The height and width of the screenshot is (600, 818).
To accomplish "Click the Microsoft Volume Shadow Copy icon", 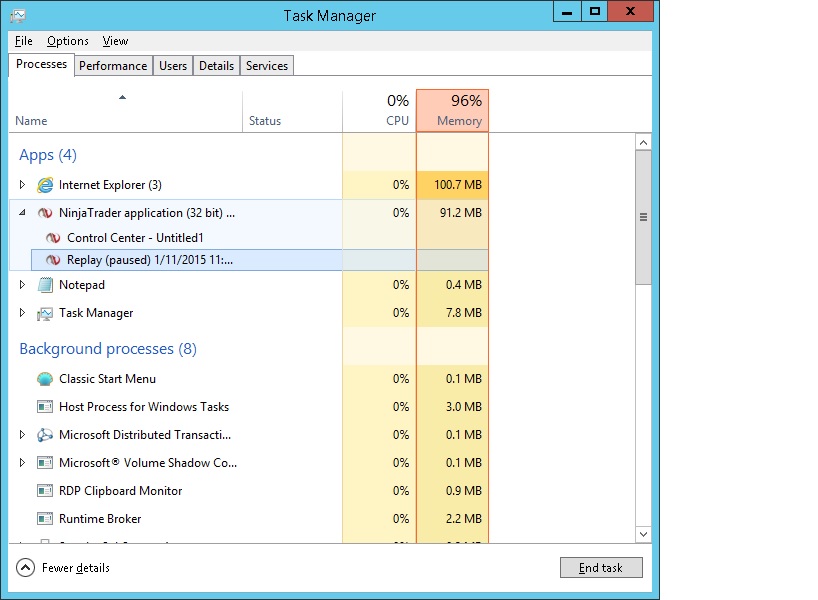I will (x=45, y=463).
